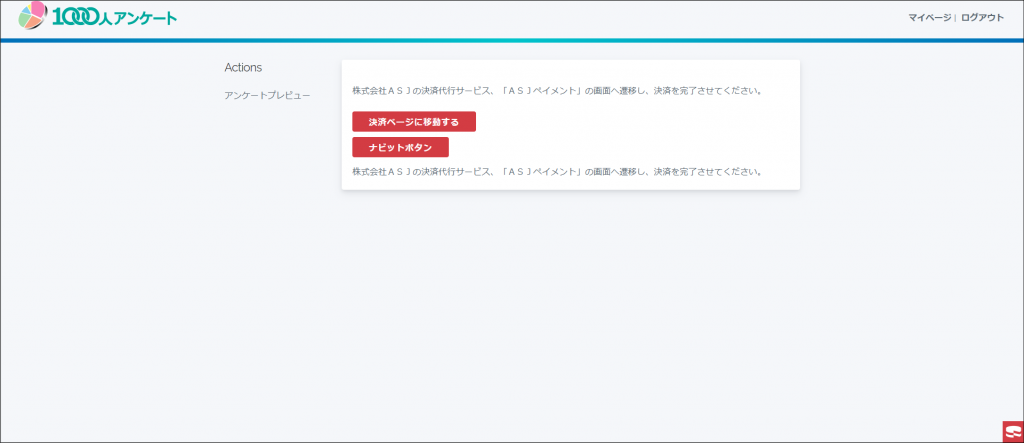Click the ASJ payment instruction text below the buttons
Screen dimensions: 1024x443
557,172
